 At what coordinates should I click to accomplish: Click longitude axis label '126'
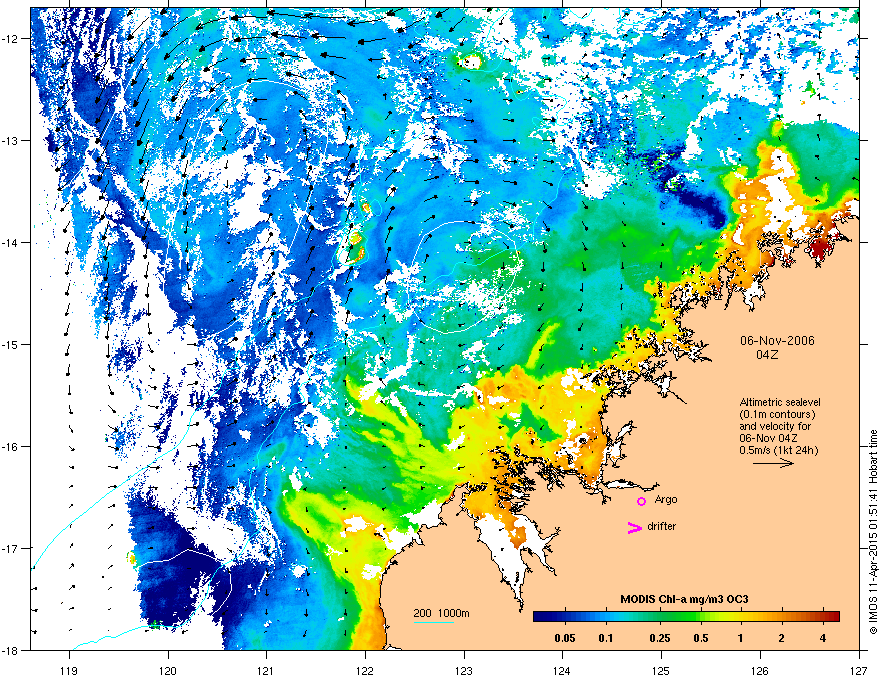pyautogui.click(x=760, y=670)
